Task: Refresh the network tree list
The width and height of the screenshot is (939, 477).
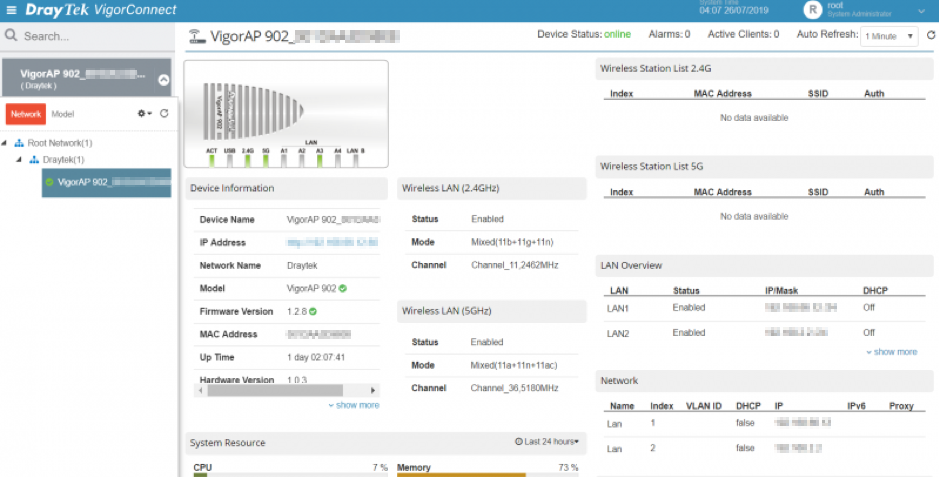Action: point(164,114)
